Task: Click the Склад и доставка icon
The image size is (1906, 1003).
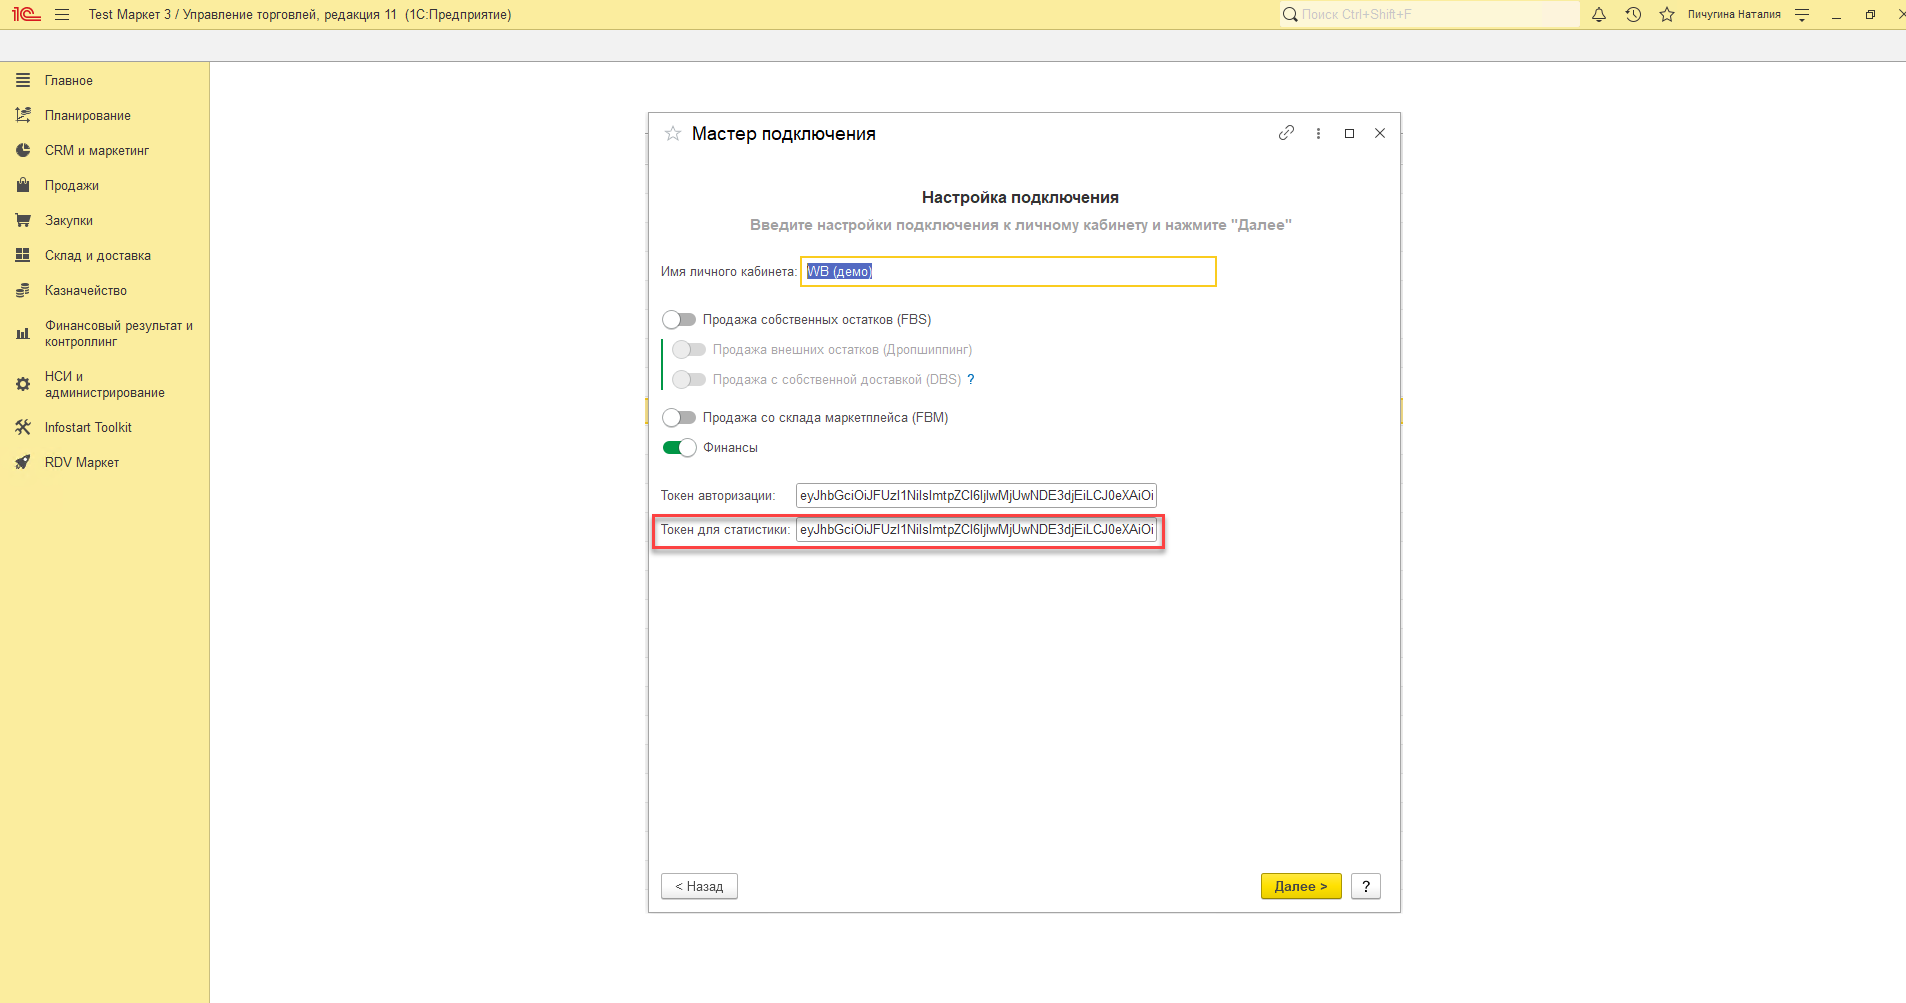Action: pyautogui.click(x=23, y=255)
